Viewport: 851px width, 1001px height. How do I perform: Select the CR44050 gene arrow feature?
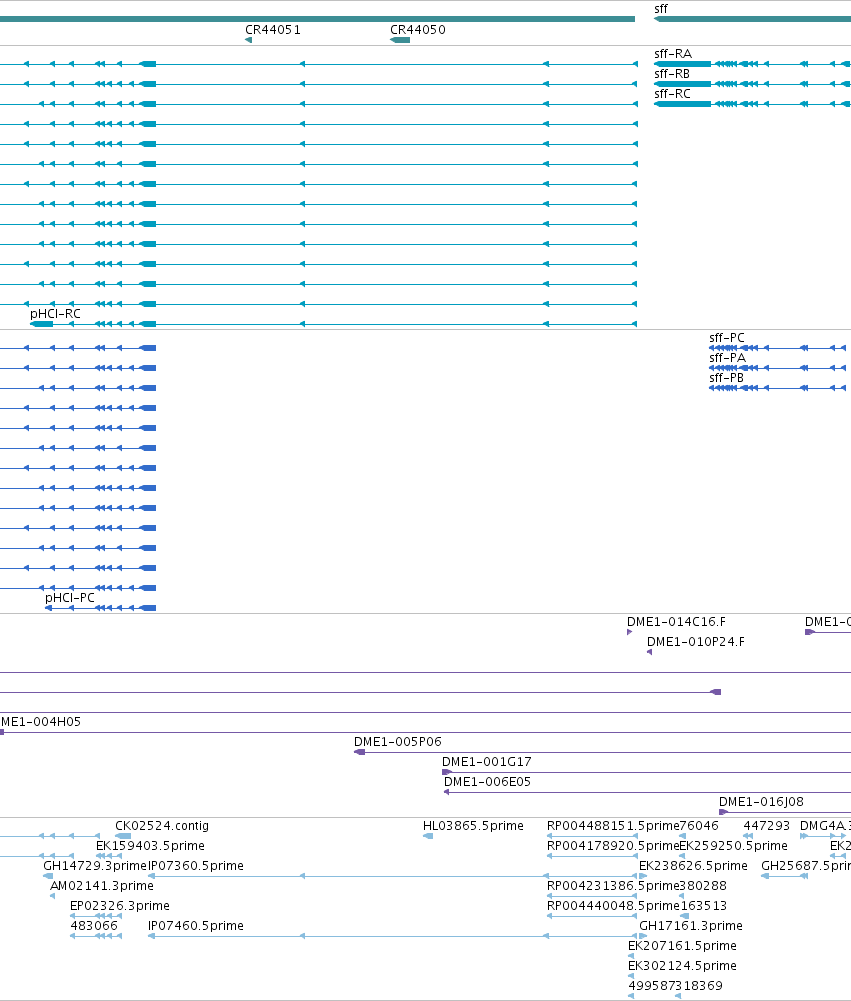point(400,40)
